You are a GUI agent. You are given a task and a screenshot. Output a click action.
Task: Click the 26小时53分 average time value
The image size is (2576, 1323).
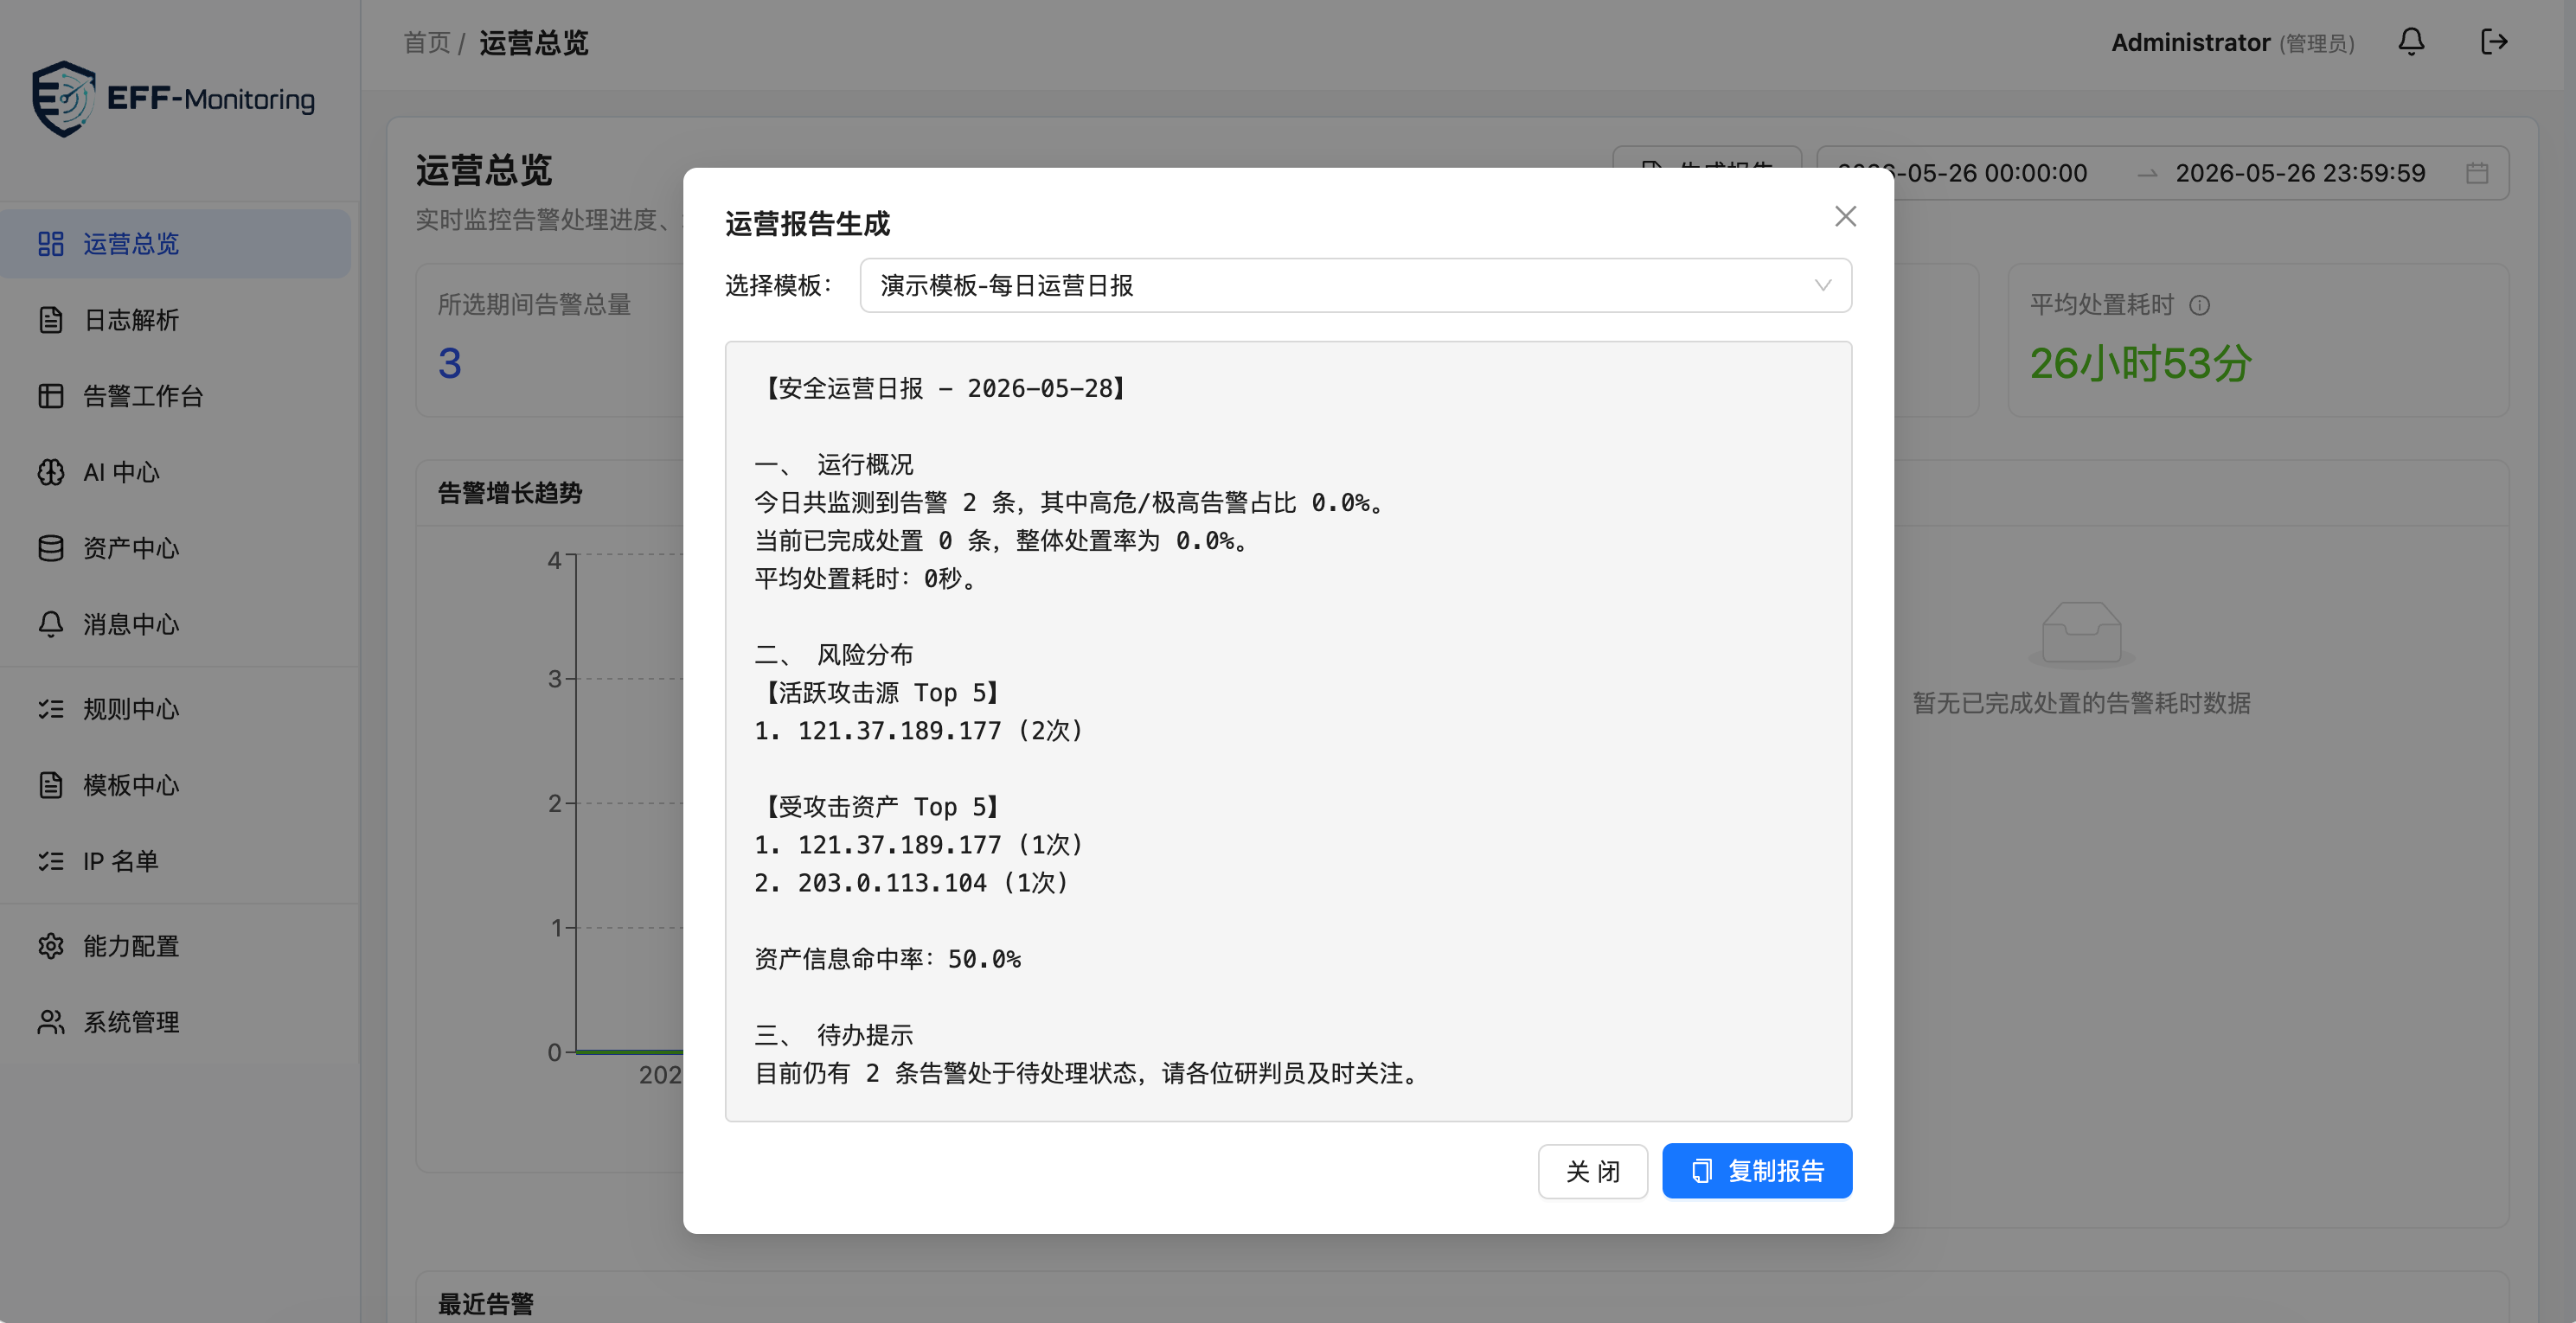[x=2140, y=363]
